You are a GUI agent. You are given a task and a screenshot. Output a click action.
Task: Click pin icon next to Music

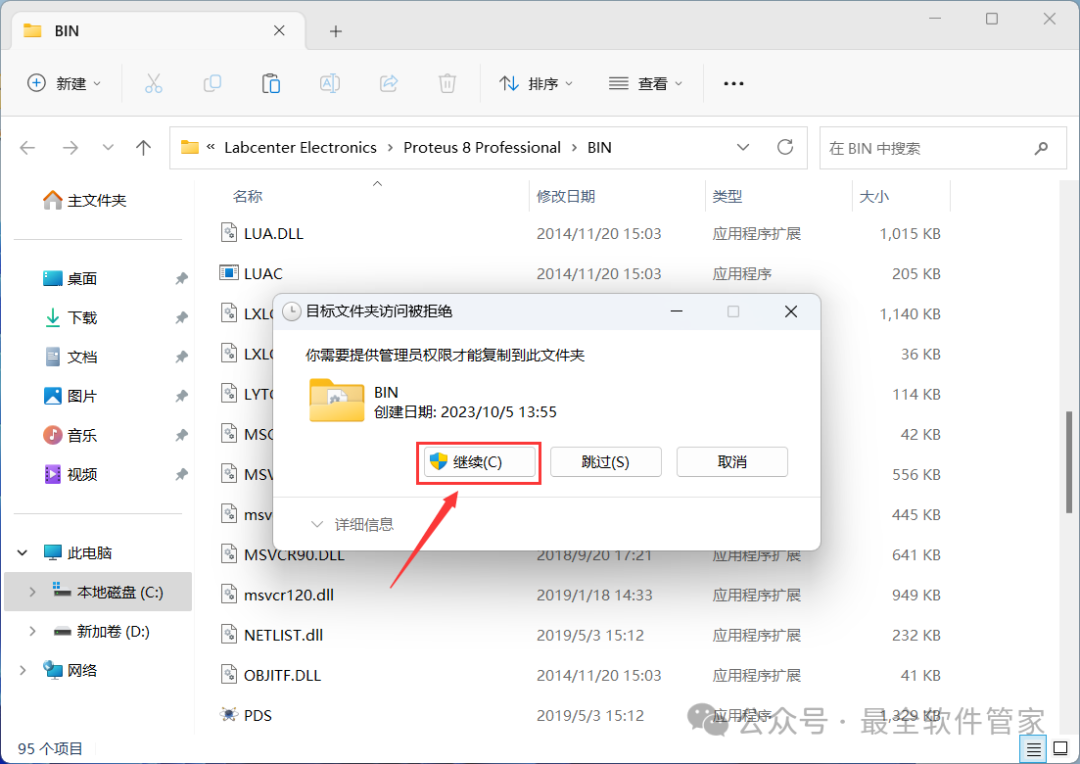click(x=180, y=435)
